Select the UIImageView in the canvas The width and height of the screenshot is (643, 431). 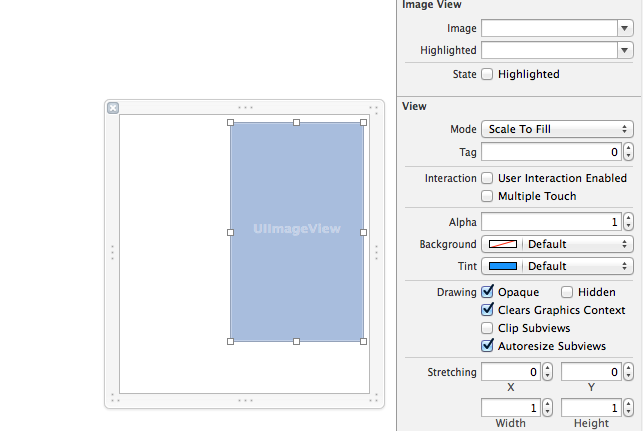pos(297,232)
